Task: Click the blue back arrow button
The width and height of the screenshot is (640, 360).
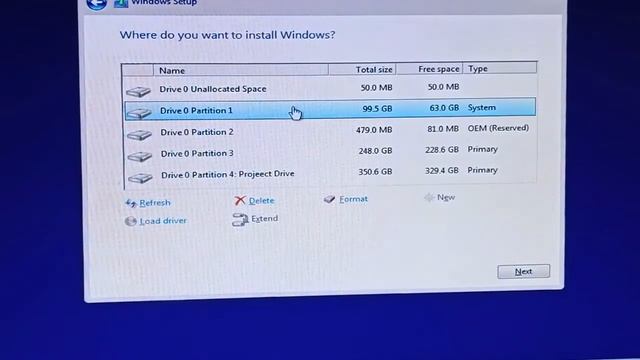Action: tap(97, 4)
